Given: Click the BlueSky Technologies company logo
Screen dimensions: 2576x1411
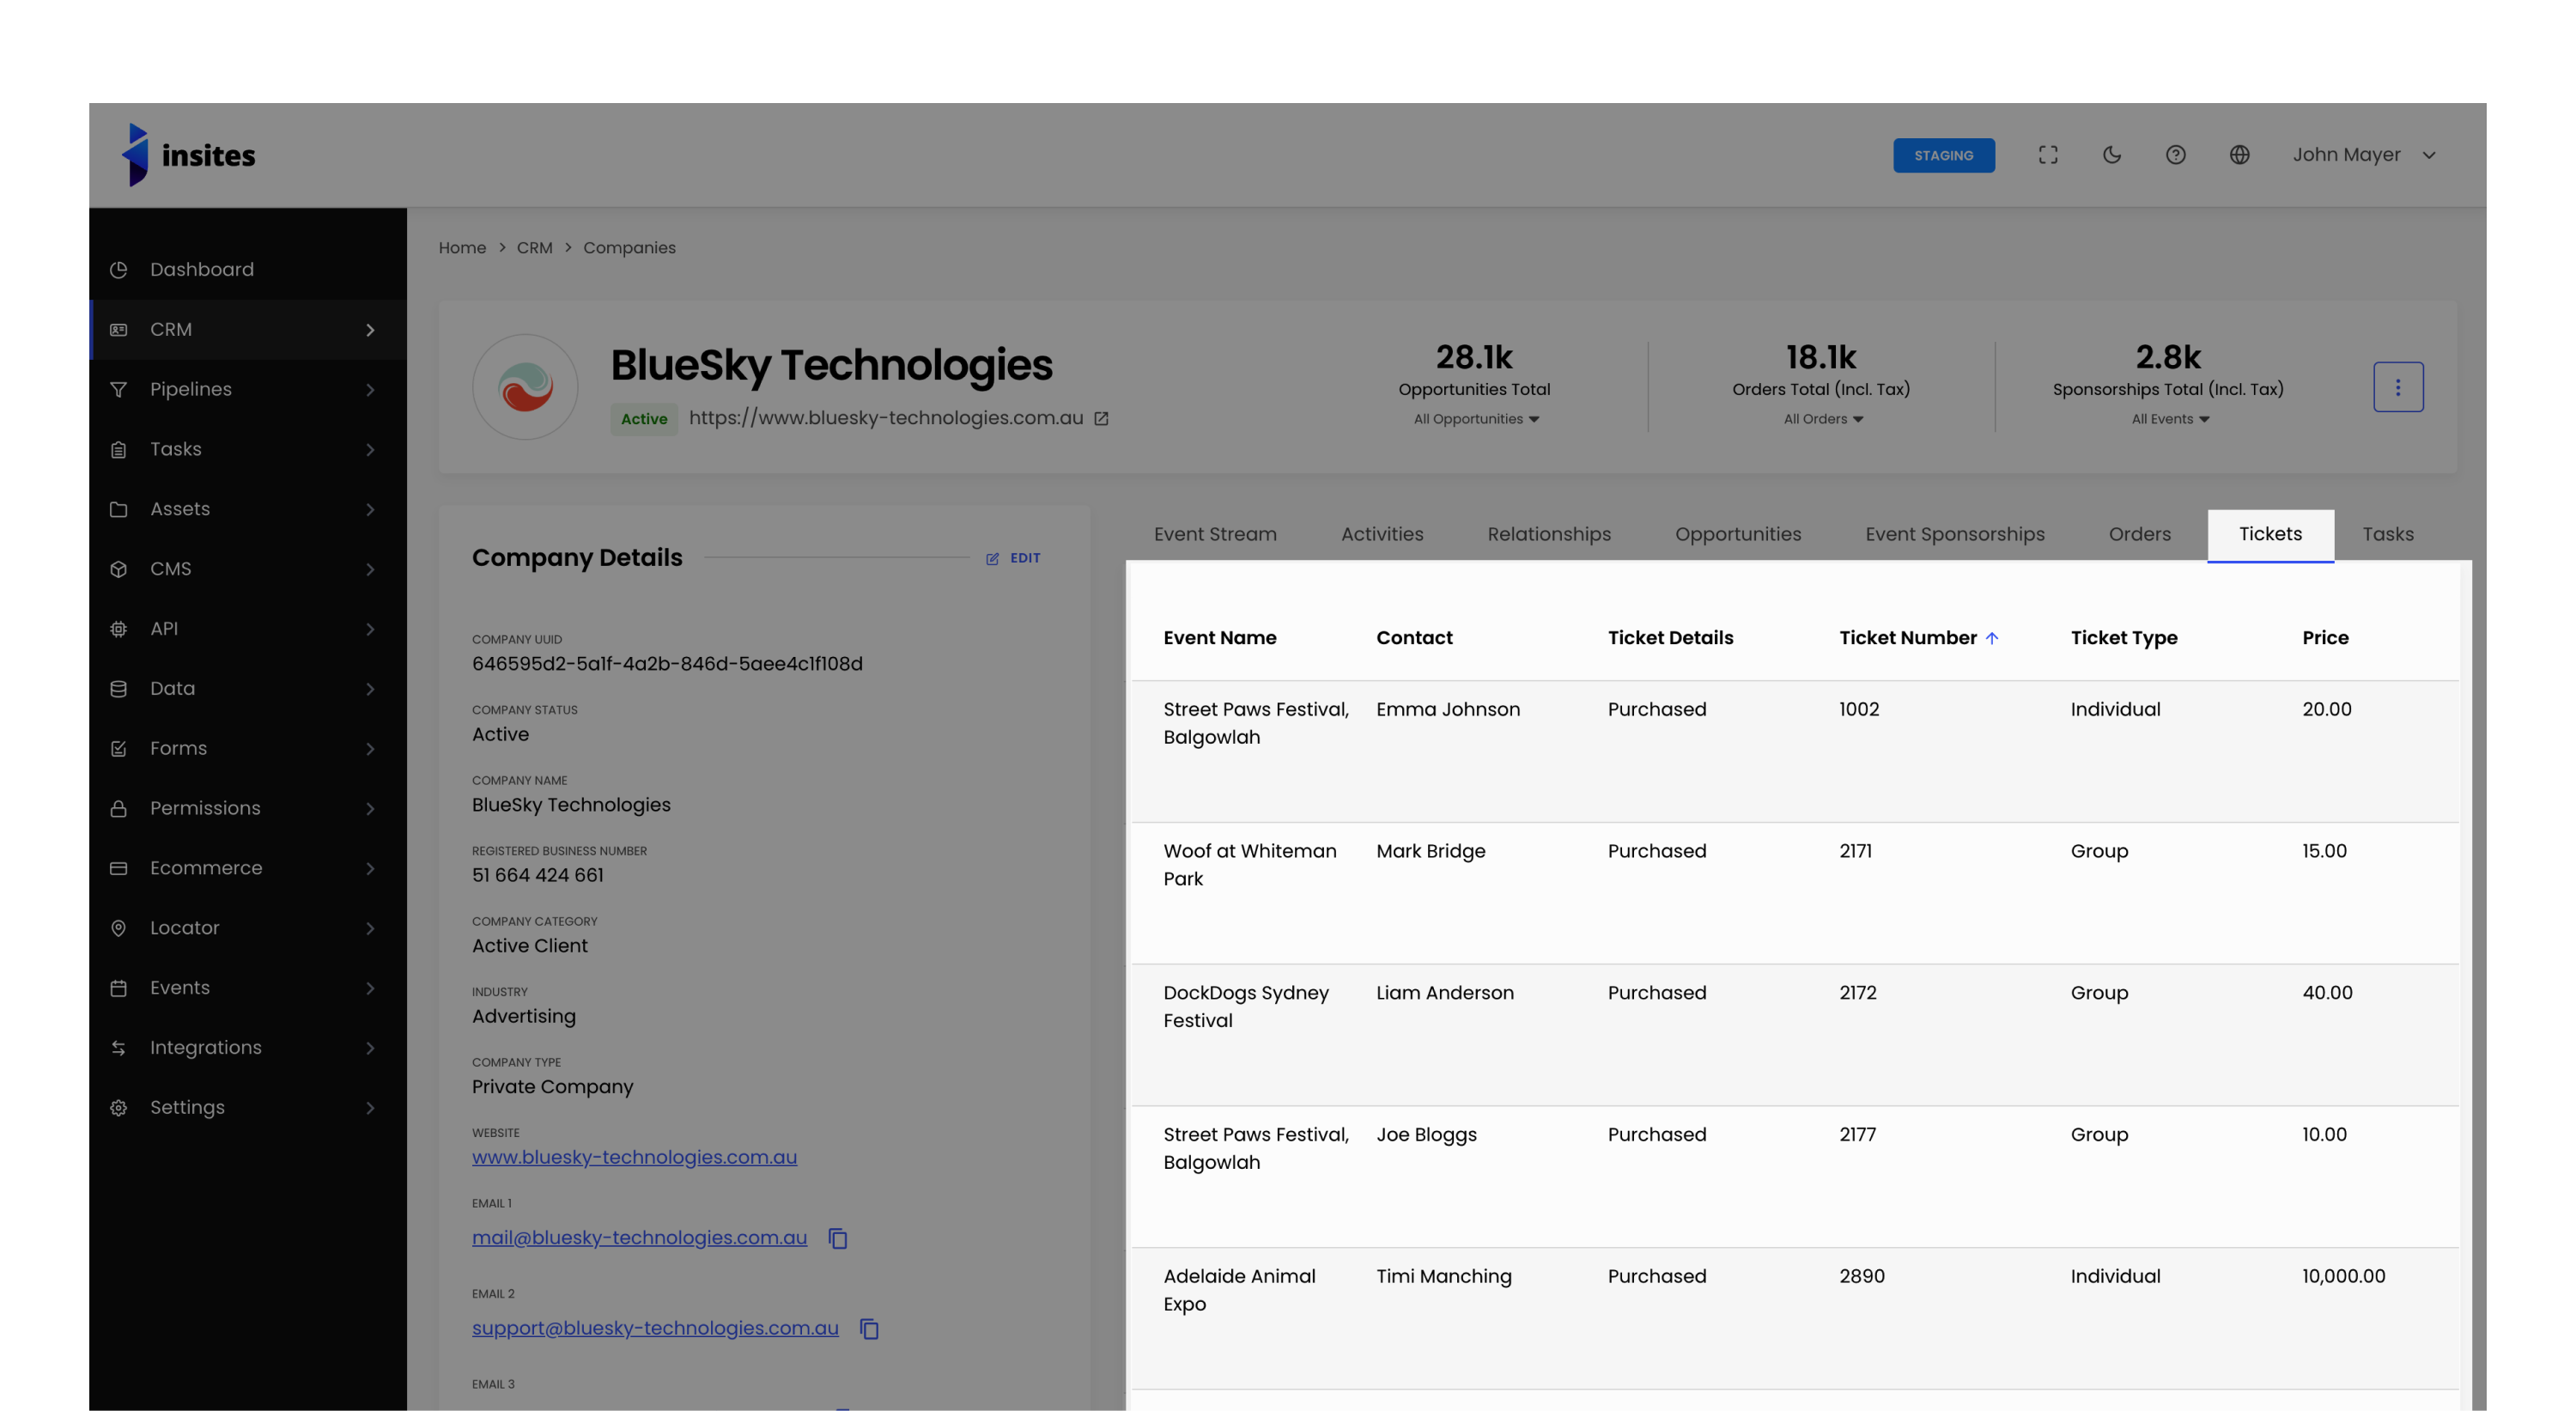Looking at the screenshot, I should (525, 387).
